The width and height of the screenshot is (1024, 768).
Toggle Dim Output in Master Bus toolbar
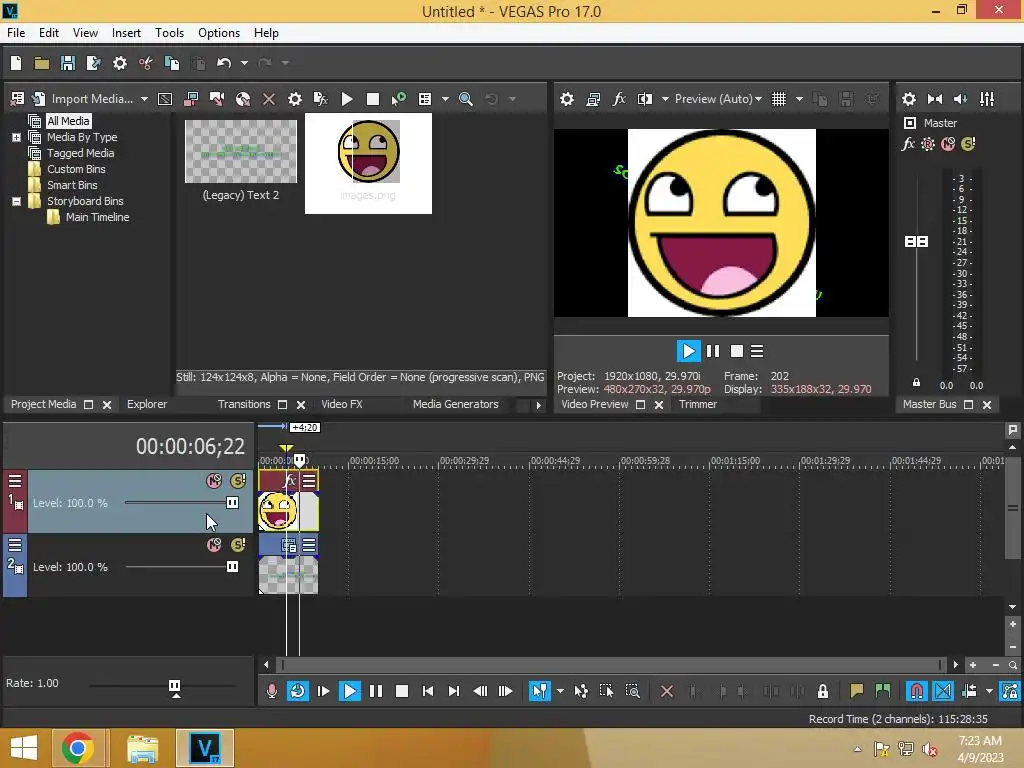pyautogui.click(x=961, y=99)
